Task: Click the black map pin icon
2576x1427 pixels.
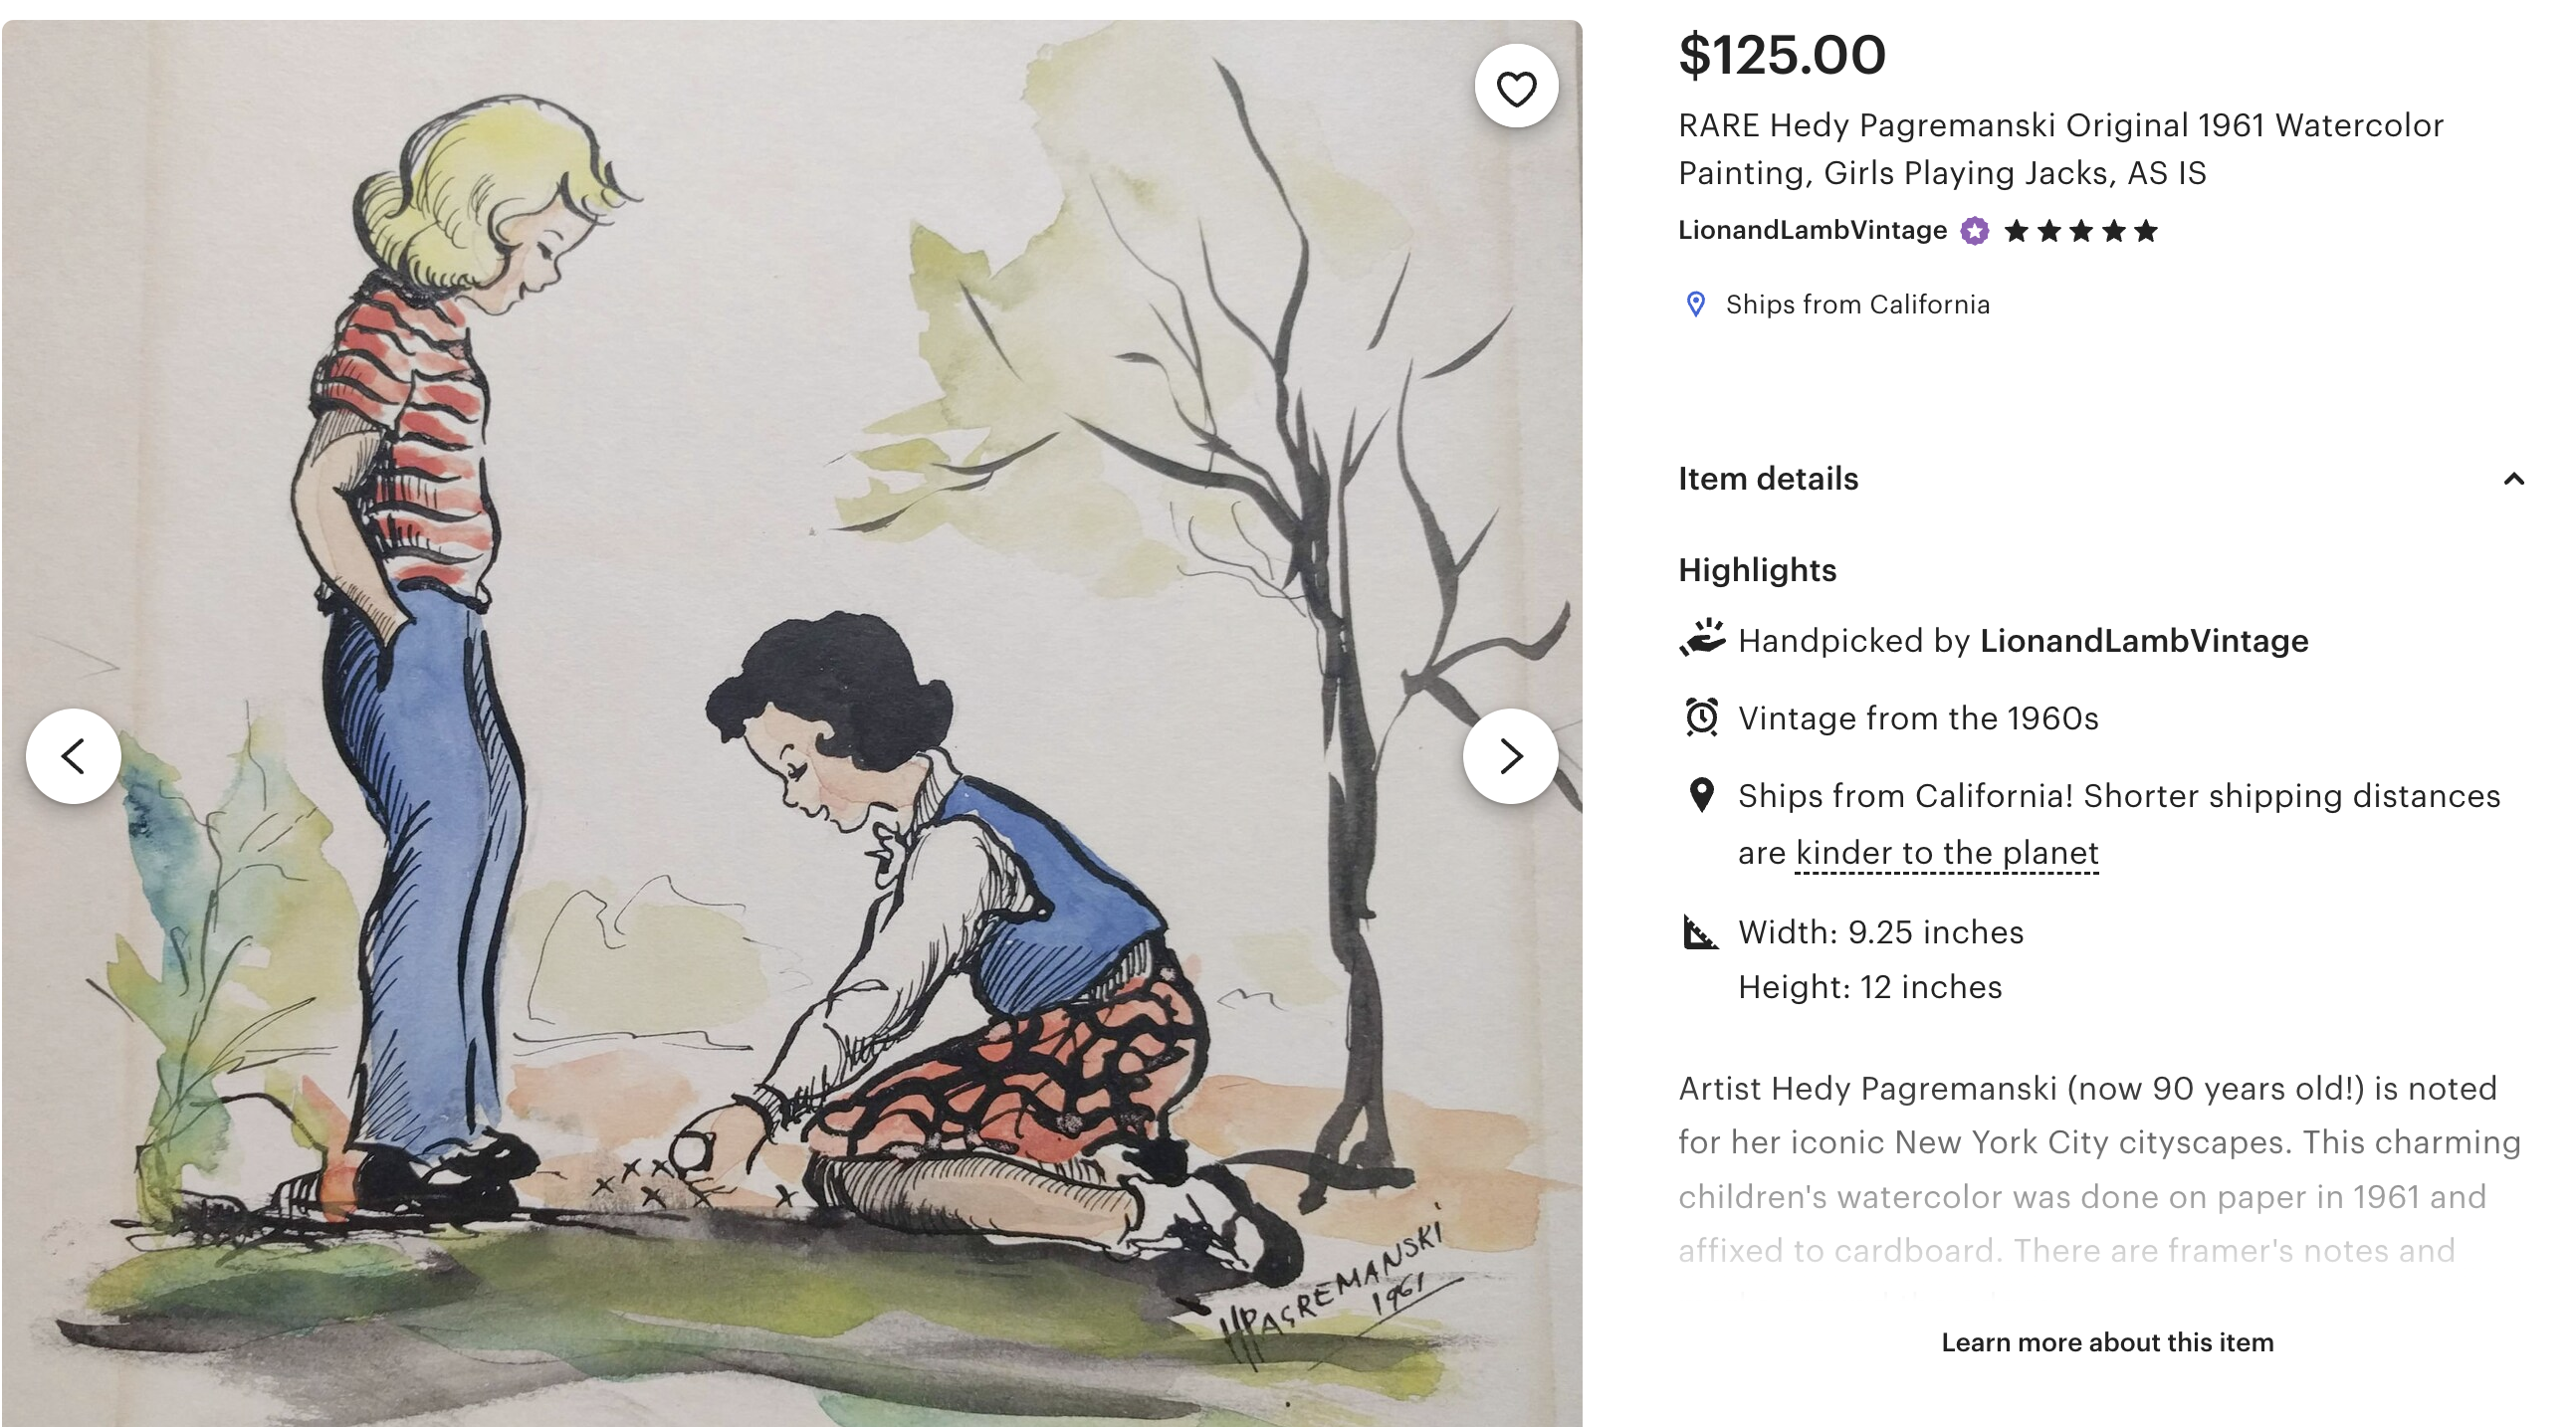Action: pyautogui.click(x=1701, y=796)
